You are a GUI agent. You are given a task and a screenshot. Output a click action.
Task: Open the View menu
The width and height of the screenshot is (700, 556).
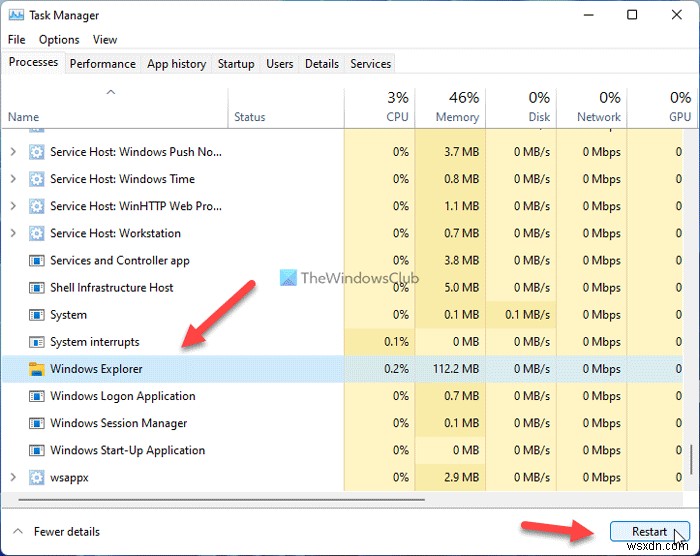coord(105,40)
